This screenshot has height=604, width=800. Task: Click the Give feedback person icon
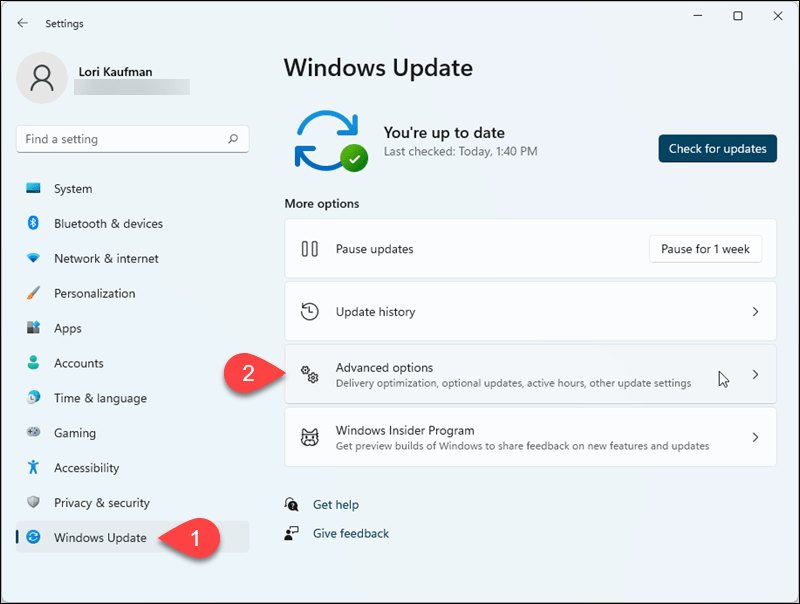(291, 533)
